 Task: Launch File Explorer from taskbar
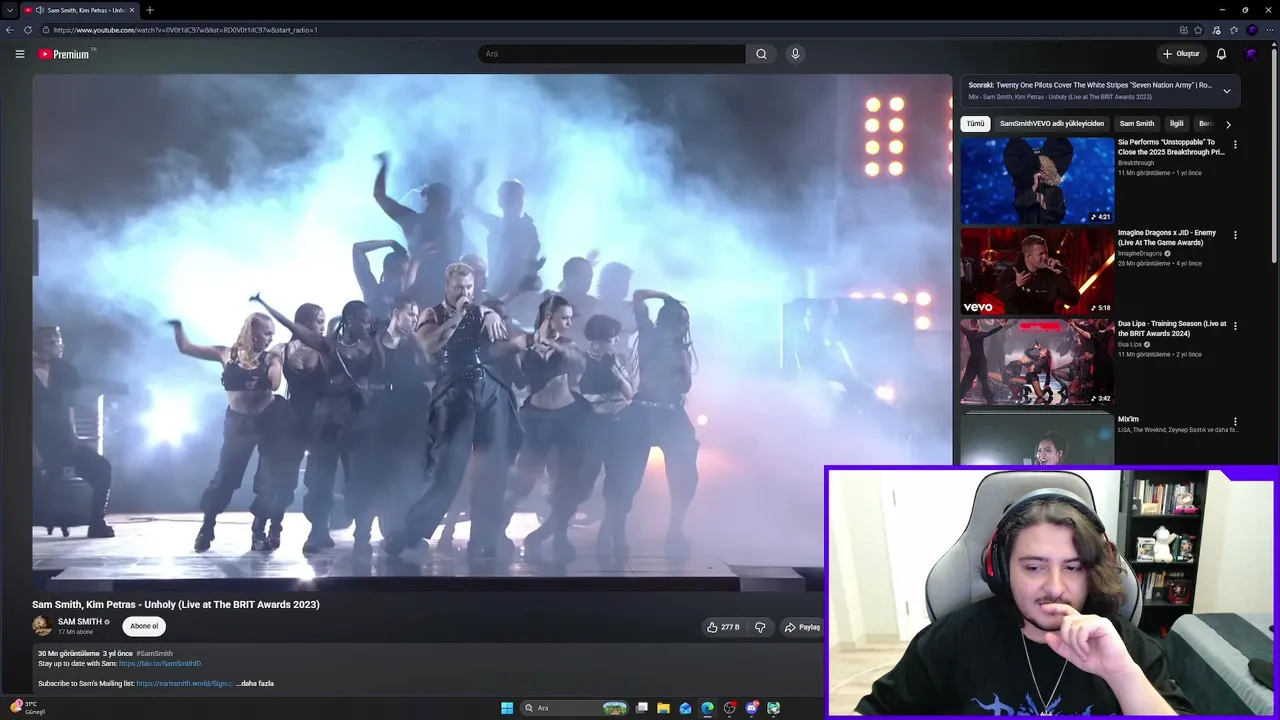[663, 708]
